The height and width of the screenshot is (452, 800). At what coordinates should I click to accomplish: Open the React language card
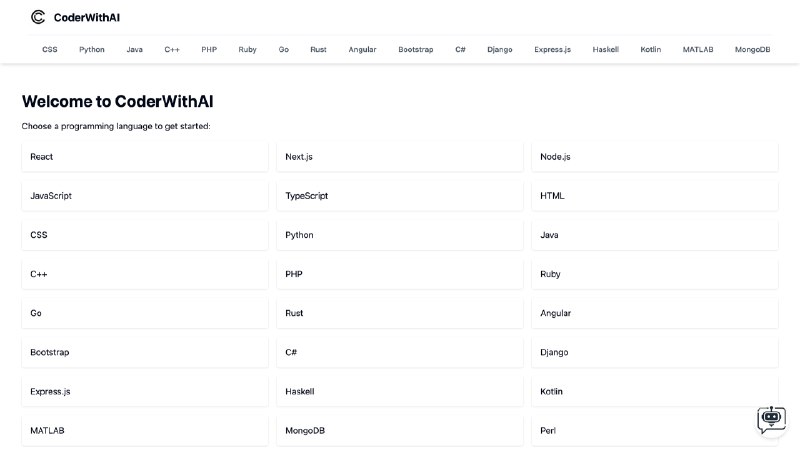[x=144, y=157]
